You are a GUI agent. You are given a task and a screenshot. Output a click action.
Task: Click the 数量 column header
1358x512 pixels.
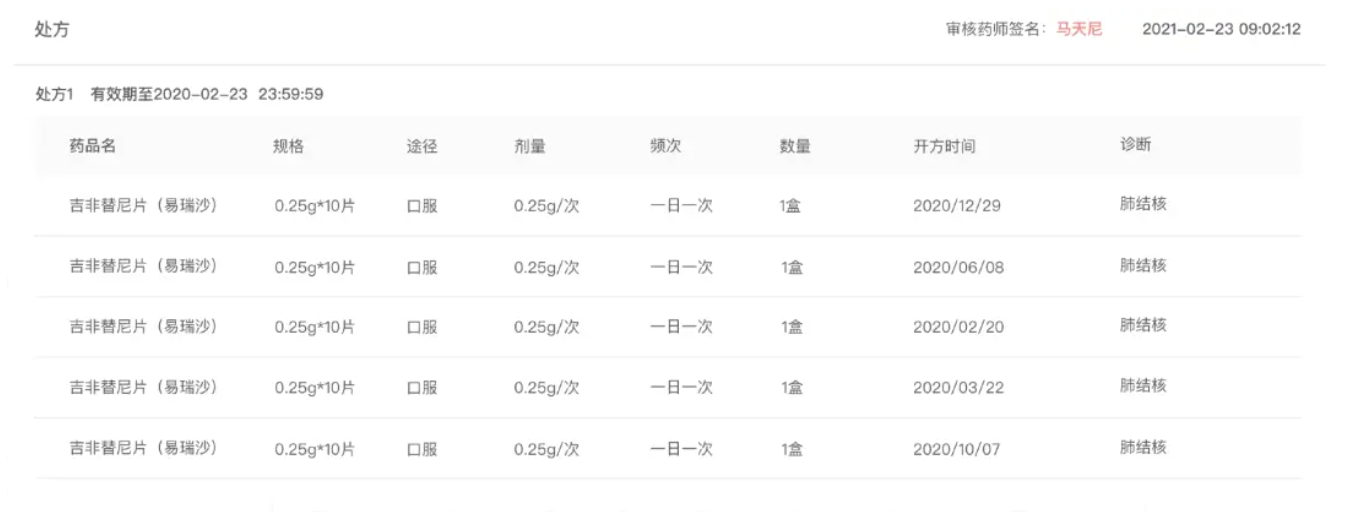pyautogui.click(x=795, y=147)
